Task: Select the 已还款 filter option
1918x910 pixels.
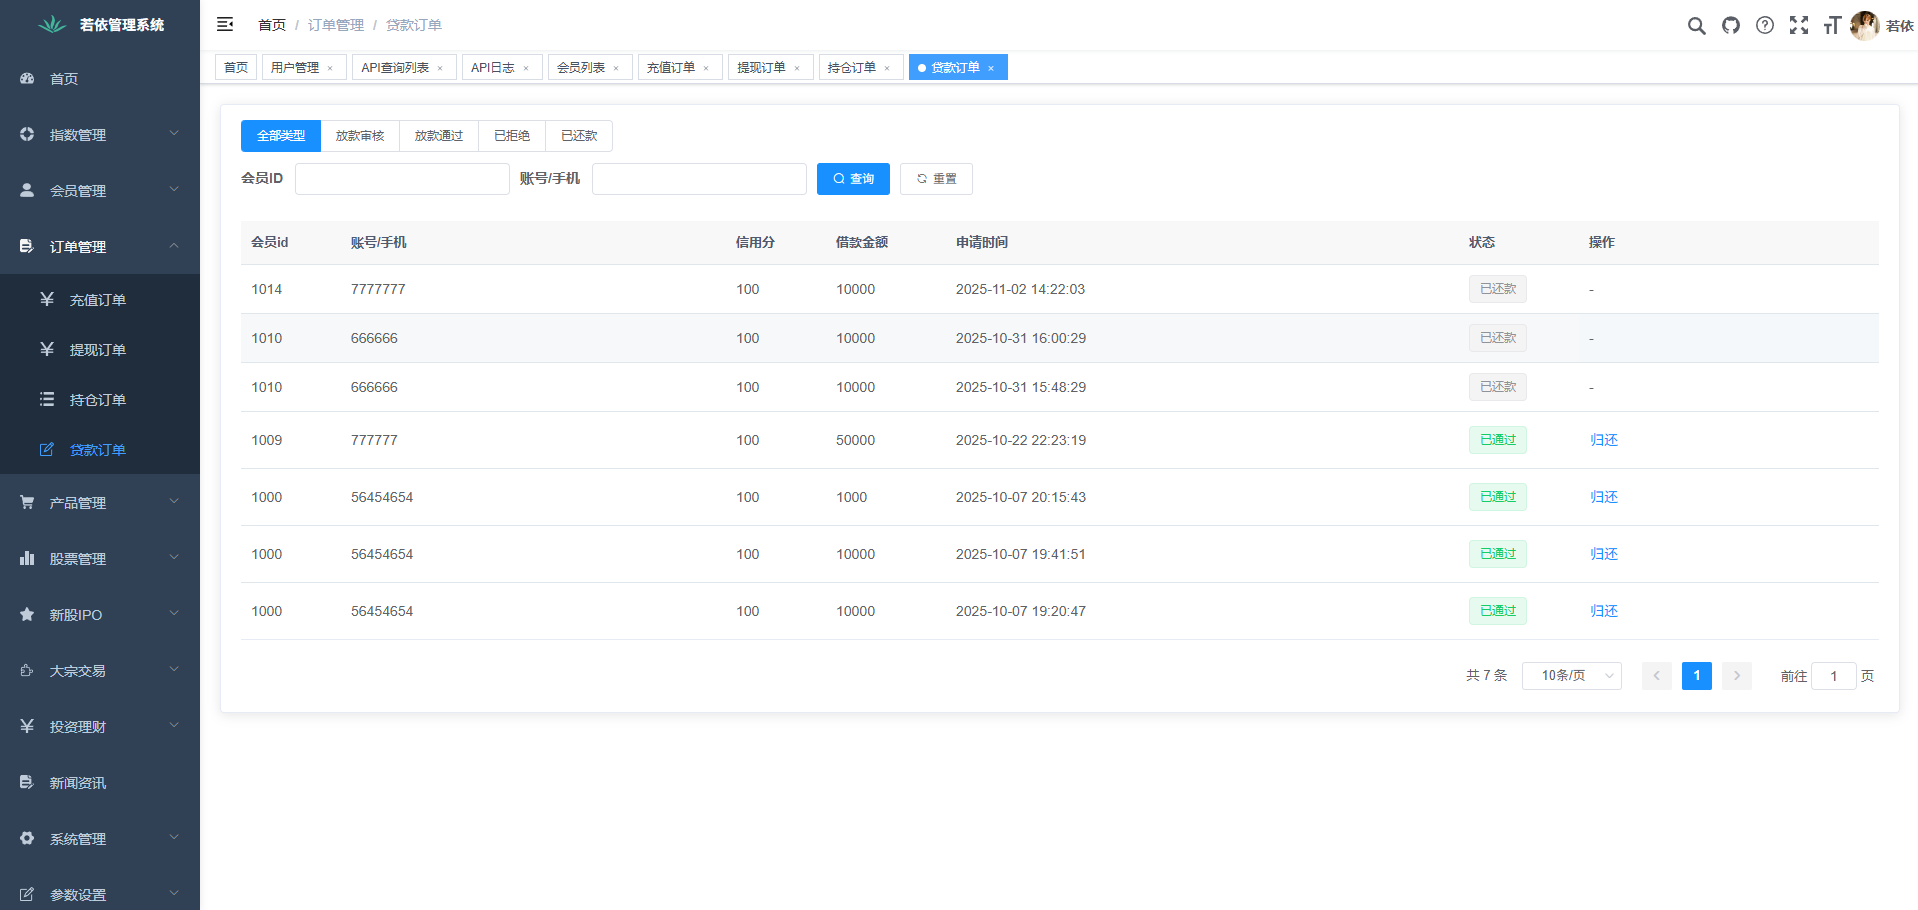Action: point(579,136)
